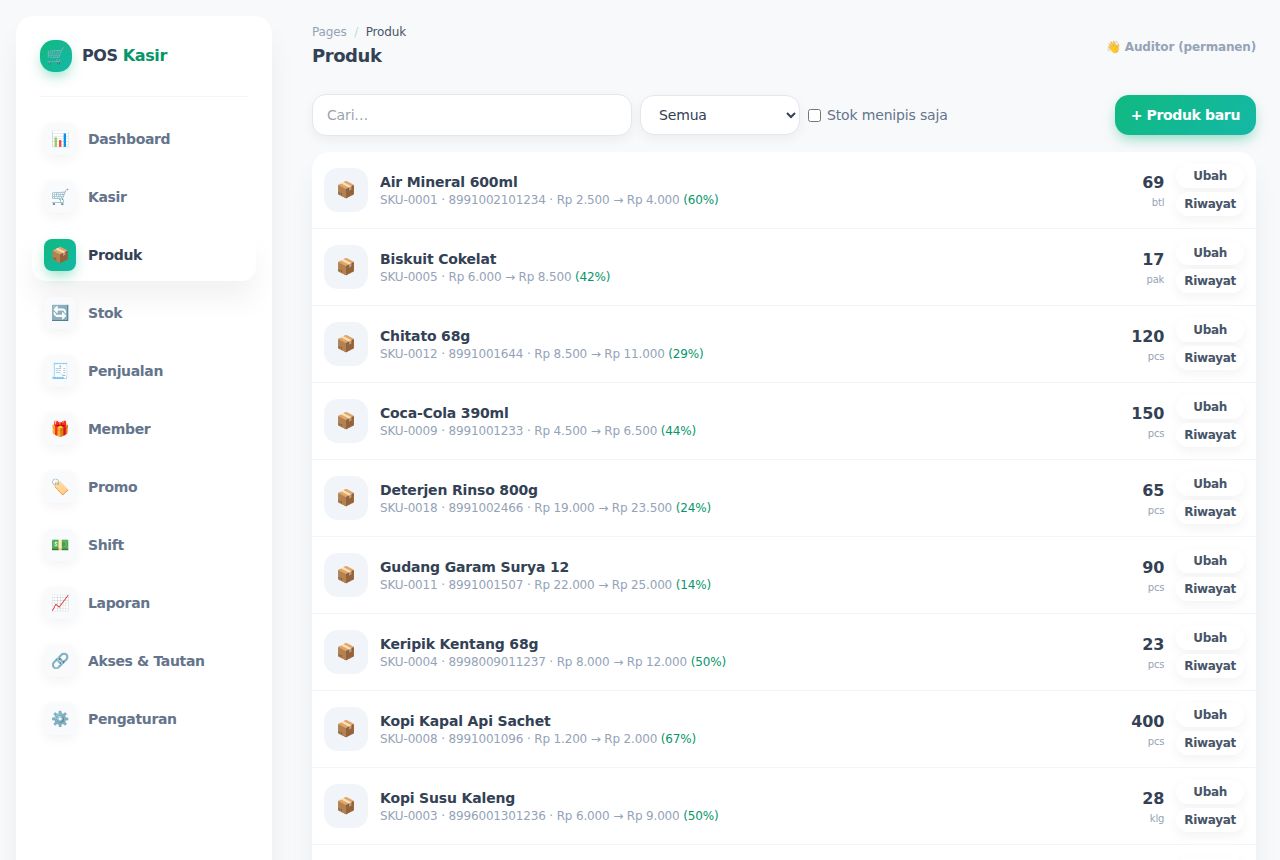Click the Stok refresh arrows icon
This screenshot has width=1280, height=860.
(60, 313)
